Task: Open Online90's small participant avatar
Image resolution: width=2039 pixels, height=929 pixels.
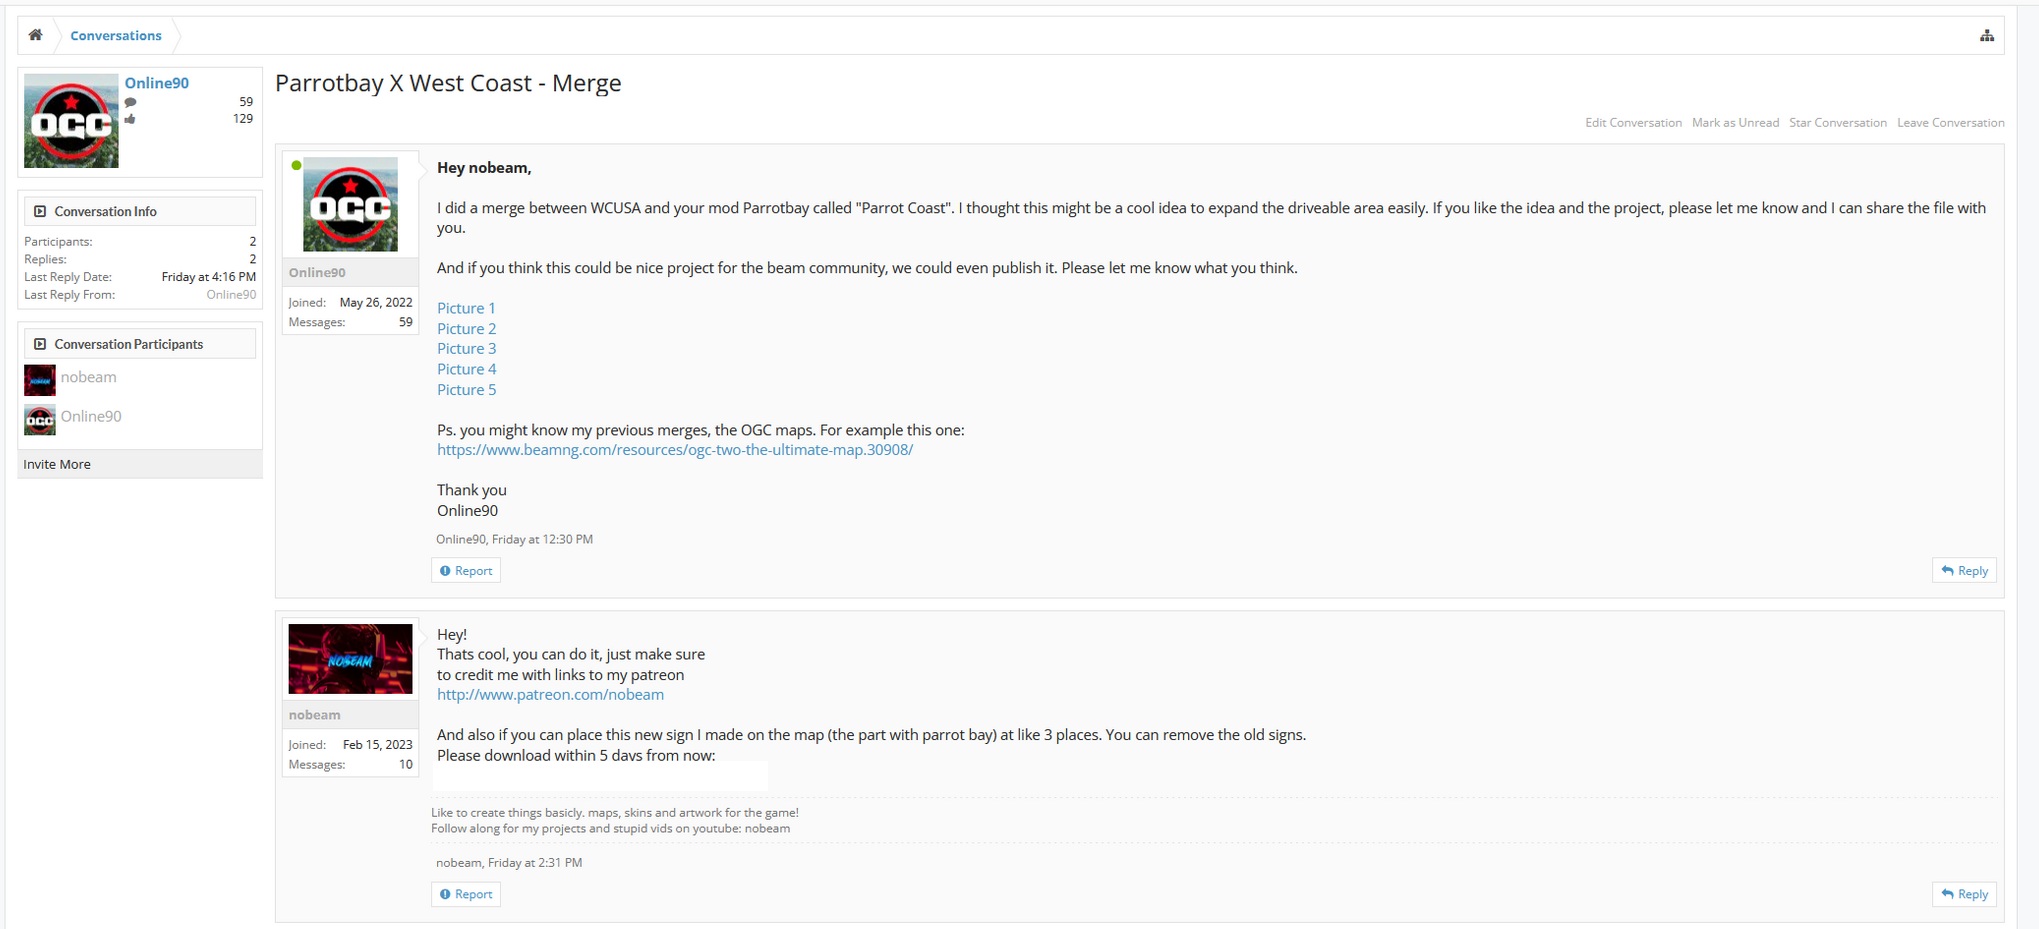Action: [x=40, y=420]
